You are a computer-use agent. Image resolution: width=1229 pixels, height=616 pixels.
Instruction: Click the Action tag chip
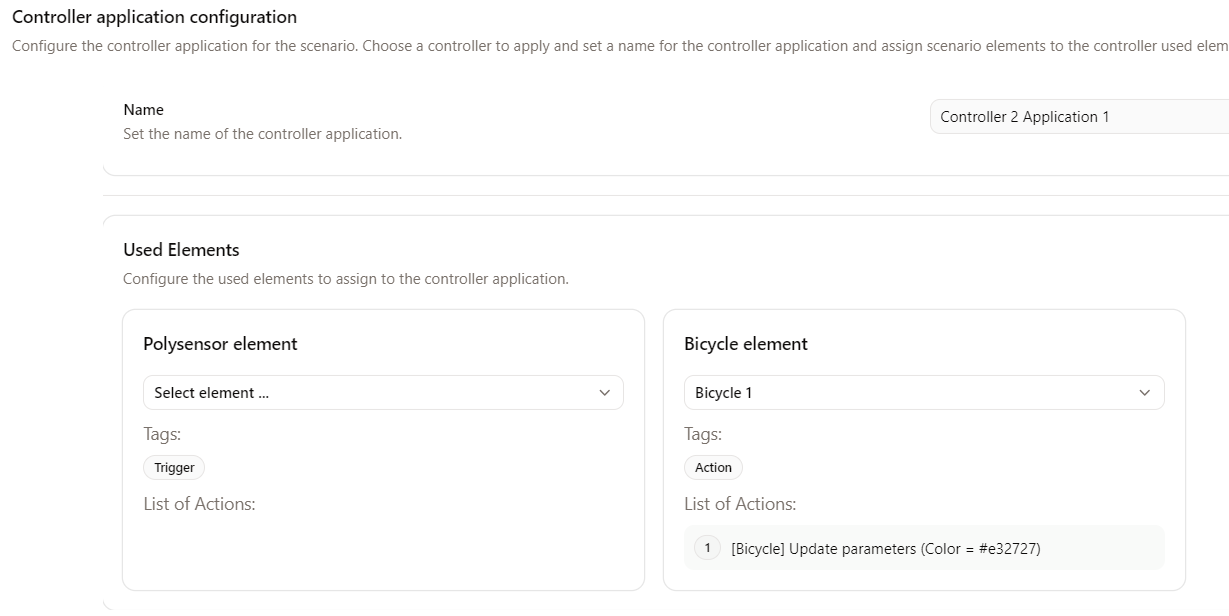coord(712,467)
